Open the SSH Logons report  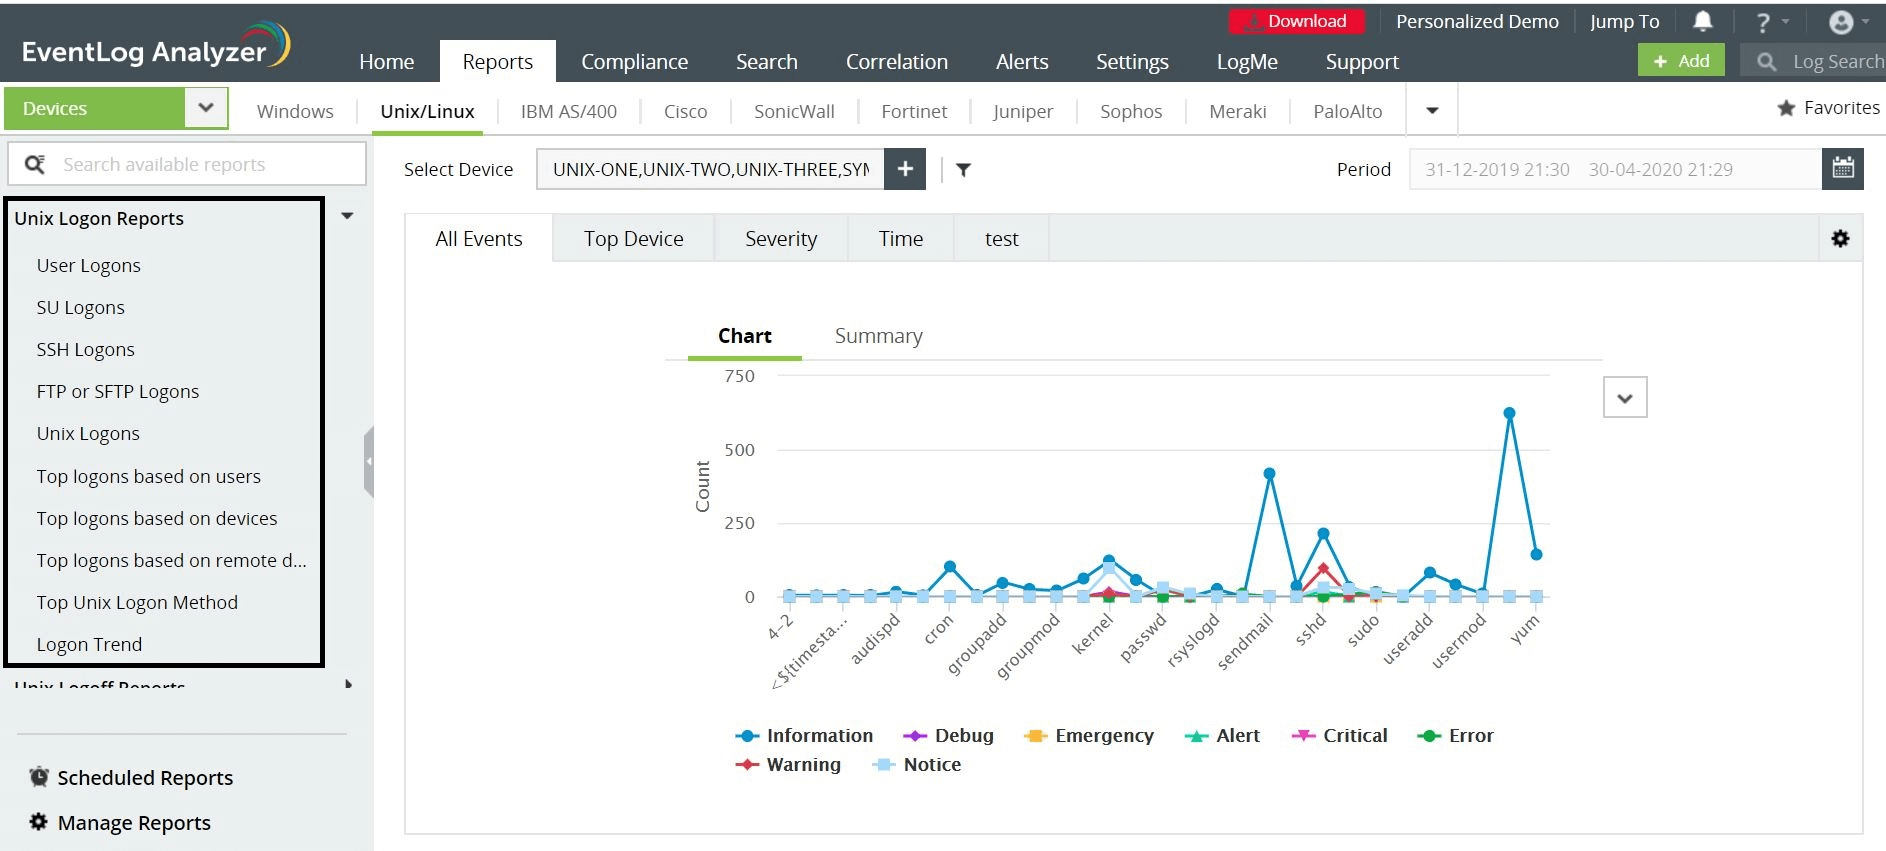(86, 350)
